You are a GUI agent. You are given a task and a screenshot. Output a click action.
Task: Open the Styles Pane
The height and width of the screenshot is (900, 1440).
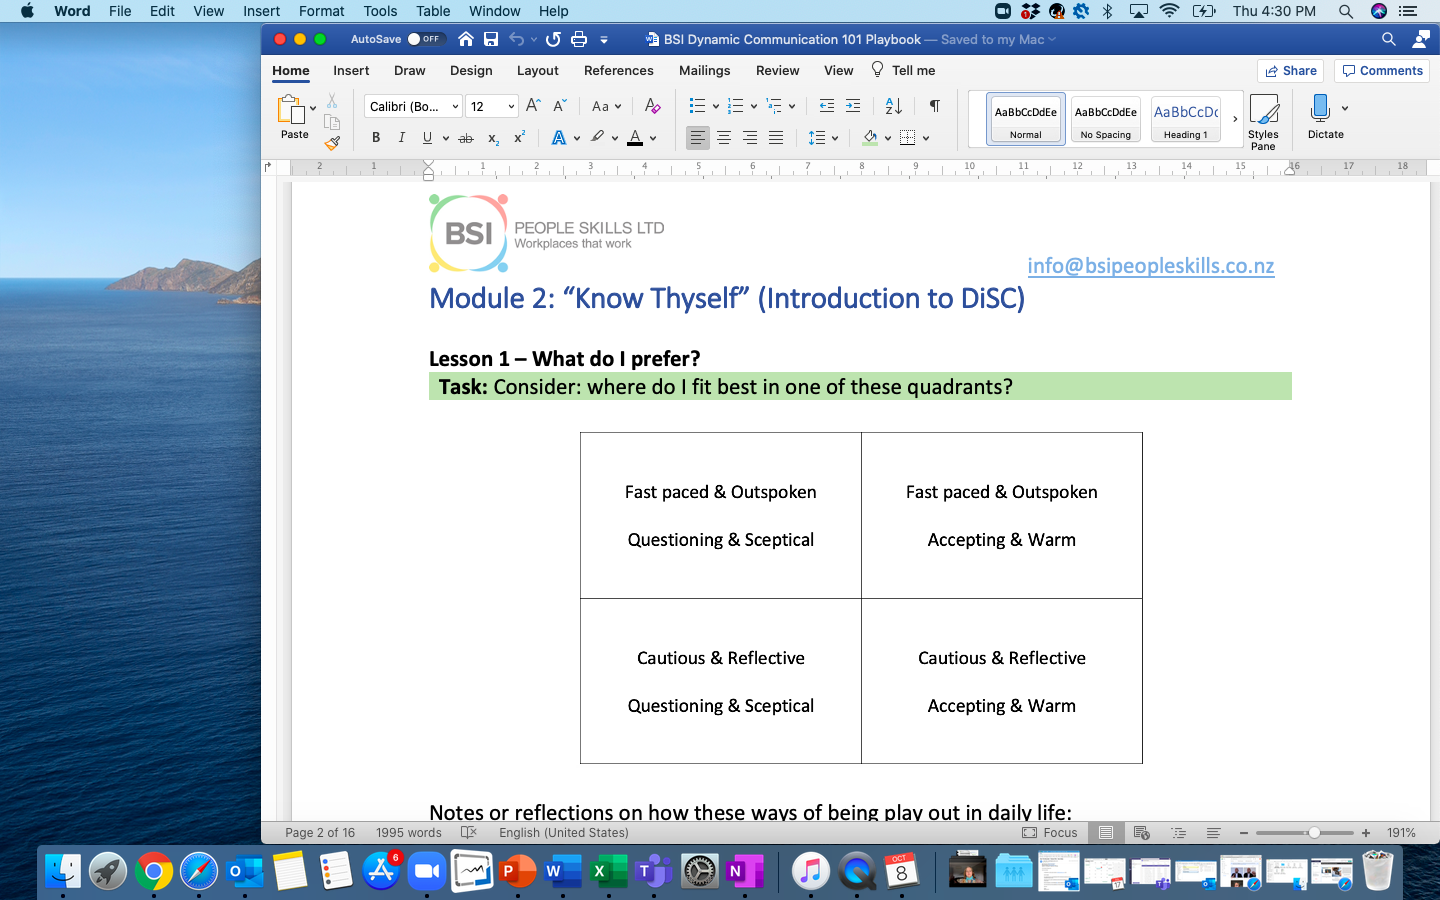point(1263,122)
